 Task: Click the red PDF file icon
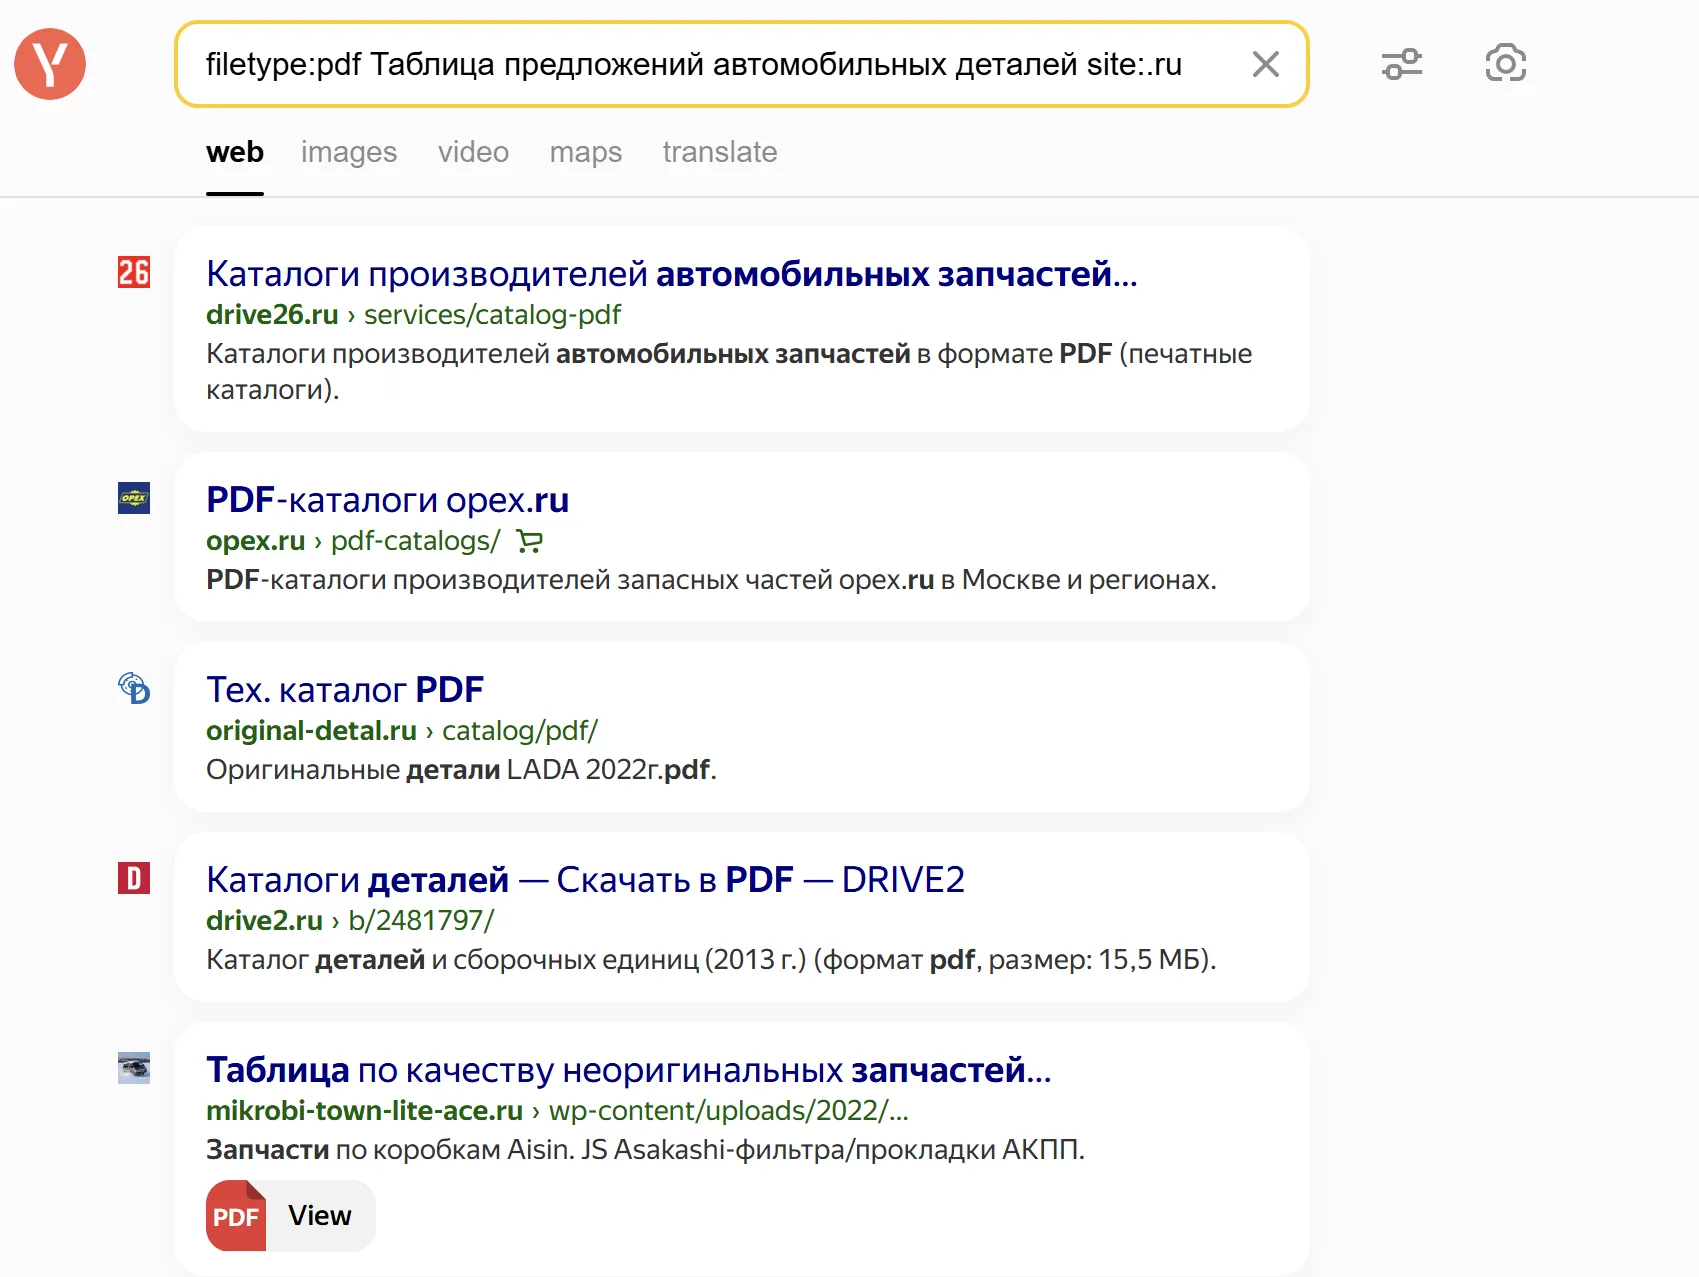(x=236, y=1216)
